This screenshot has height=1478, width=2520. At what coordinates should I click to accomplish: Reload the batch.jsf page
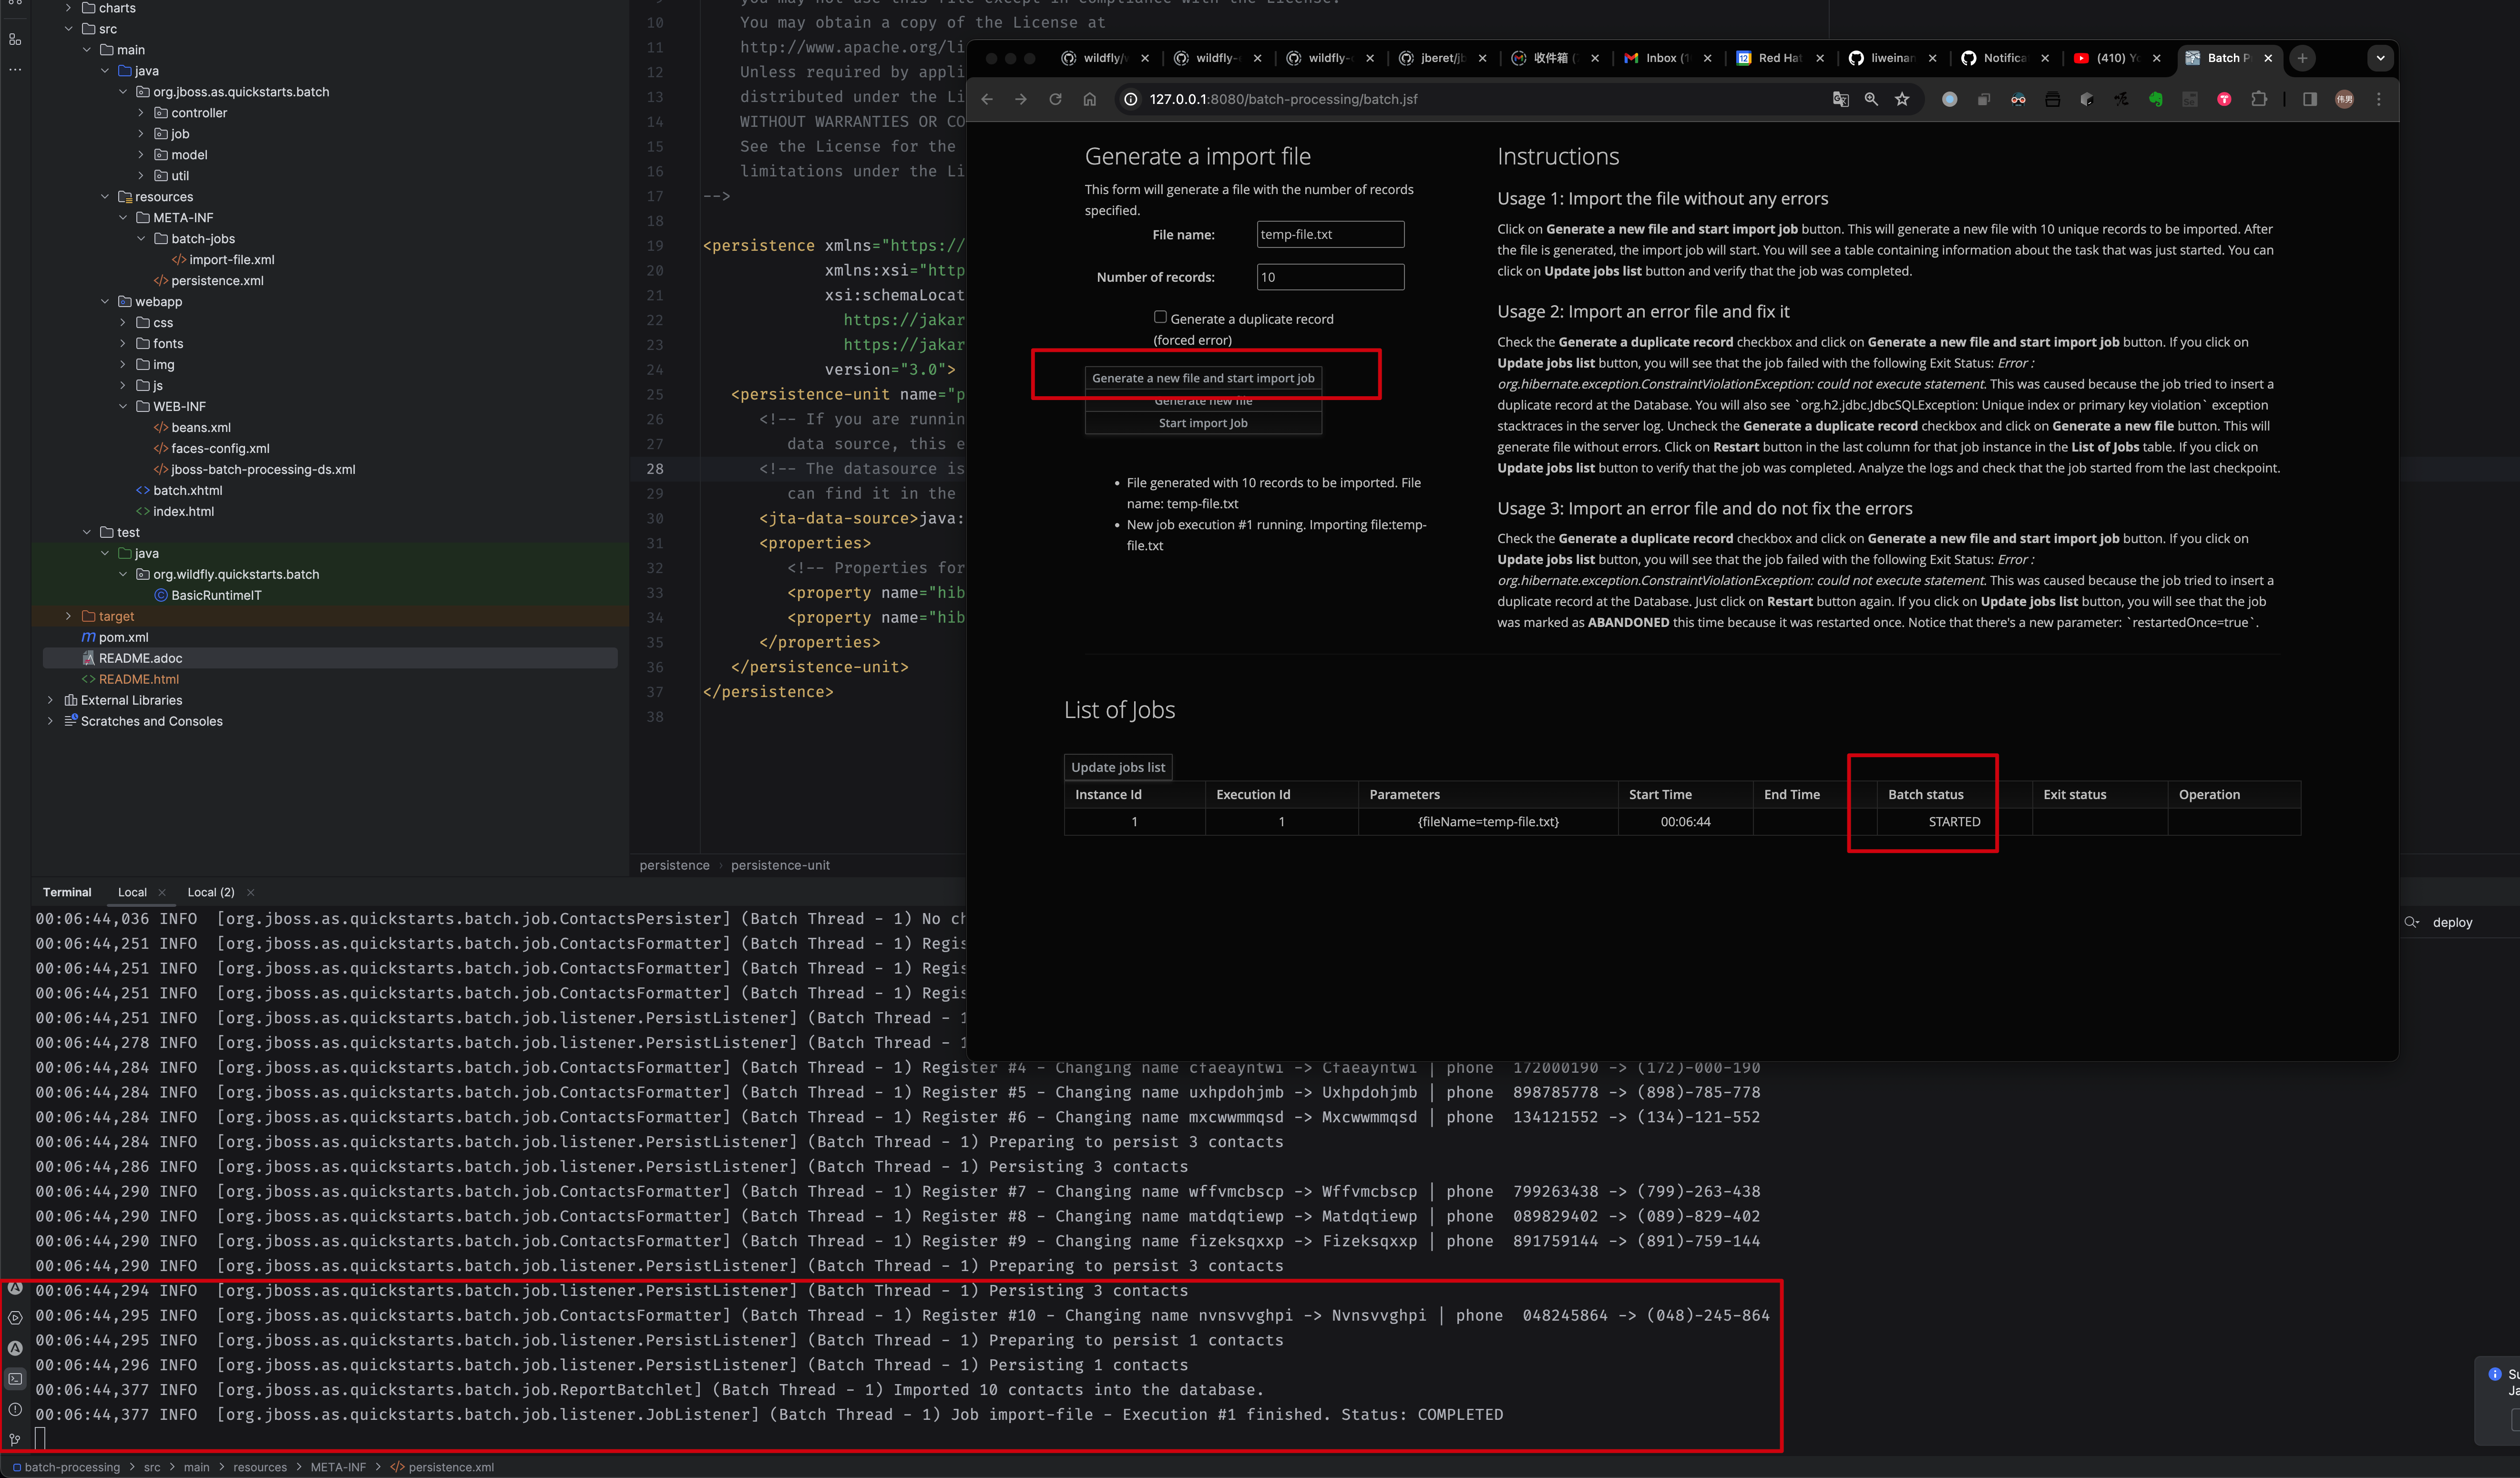pyautogui.click(x=1055, y=99)
